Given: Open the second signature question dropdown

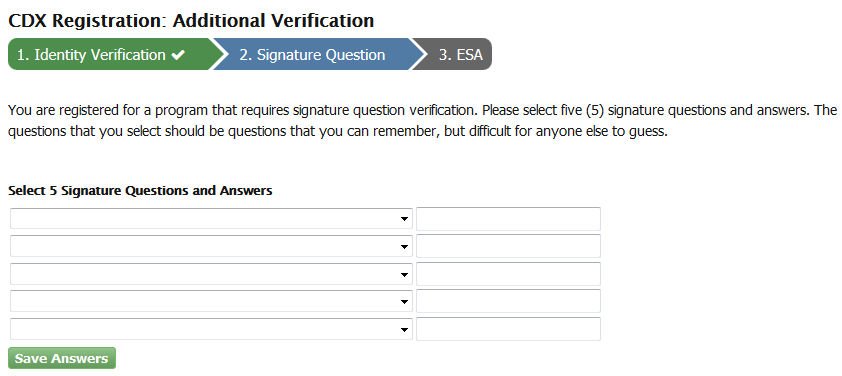Looking at the screenshot, I should click(211, 246).
